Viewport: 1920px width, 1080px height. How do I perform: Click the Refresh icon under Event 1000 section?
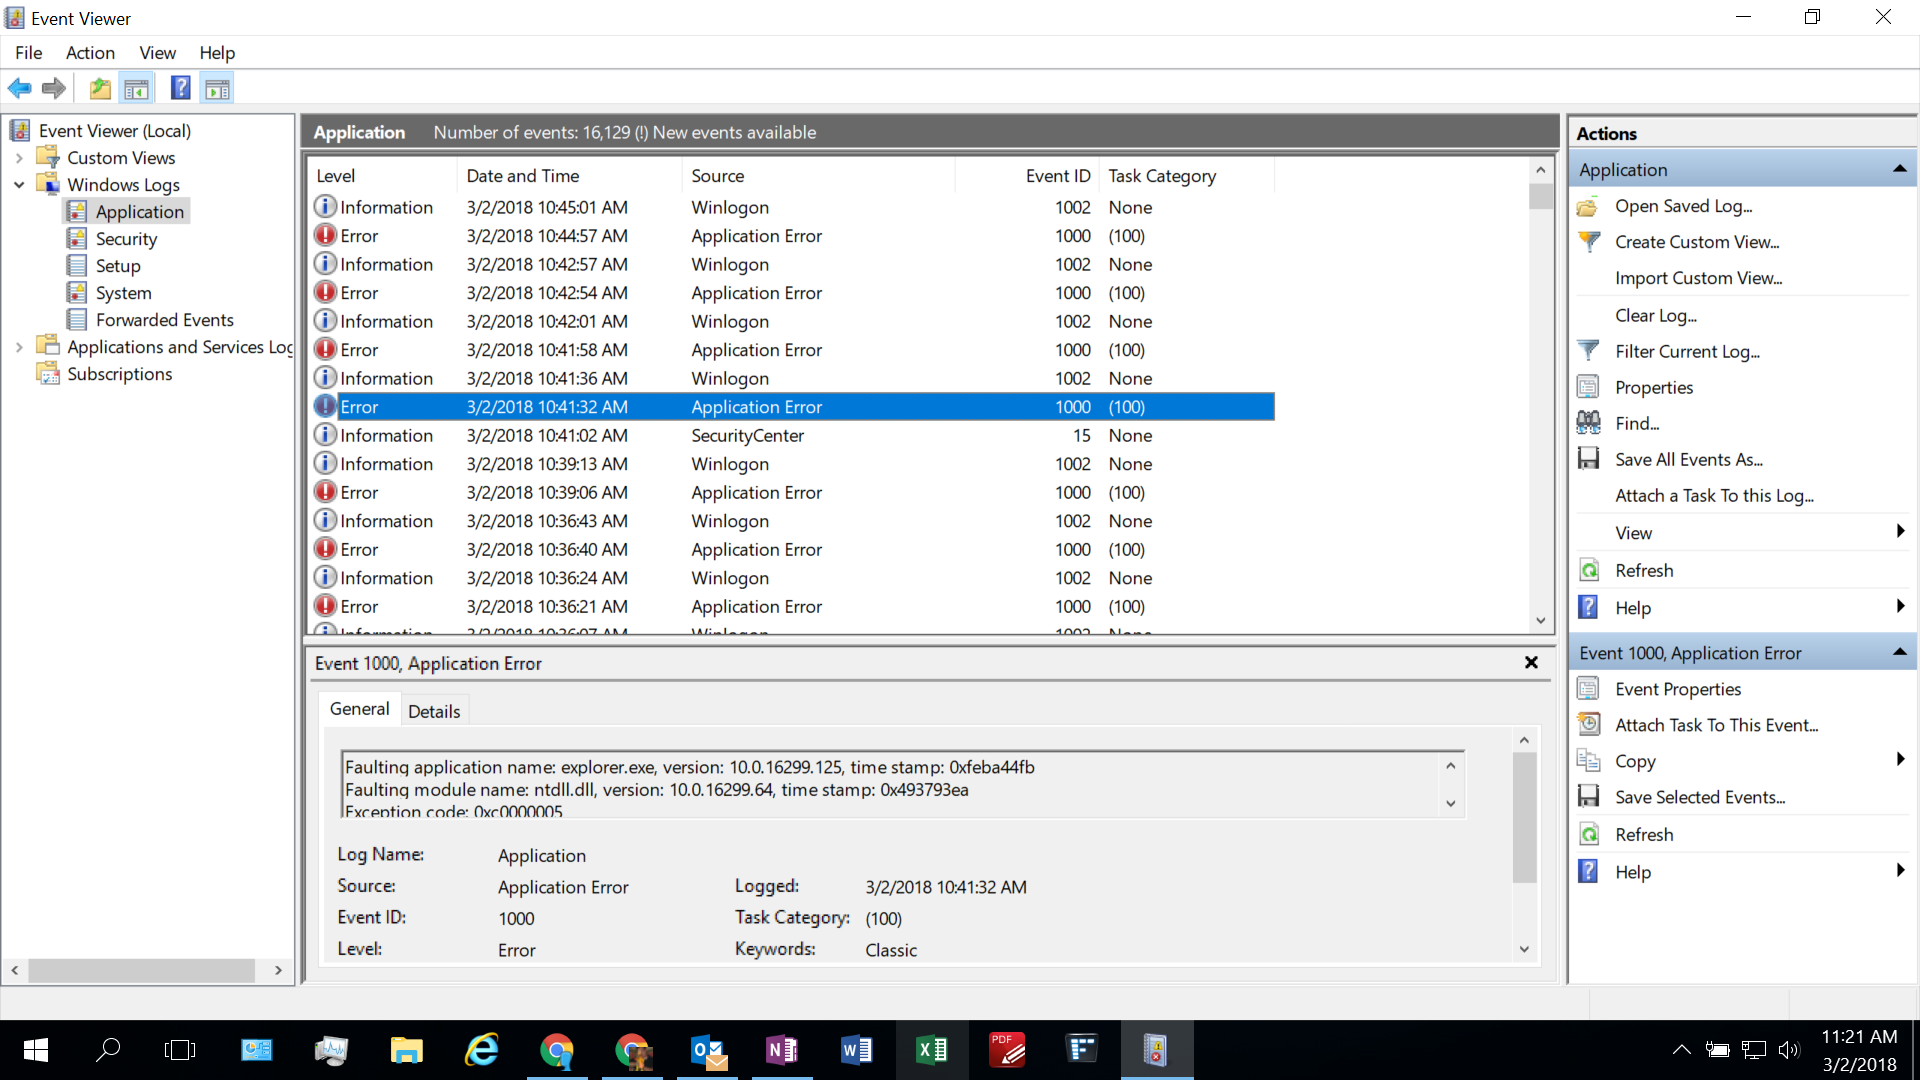pos(1588,834)
